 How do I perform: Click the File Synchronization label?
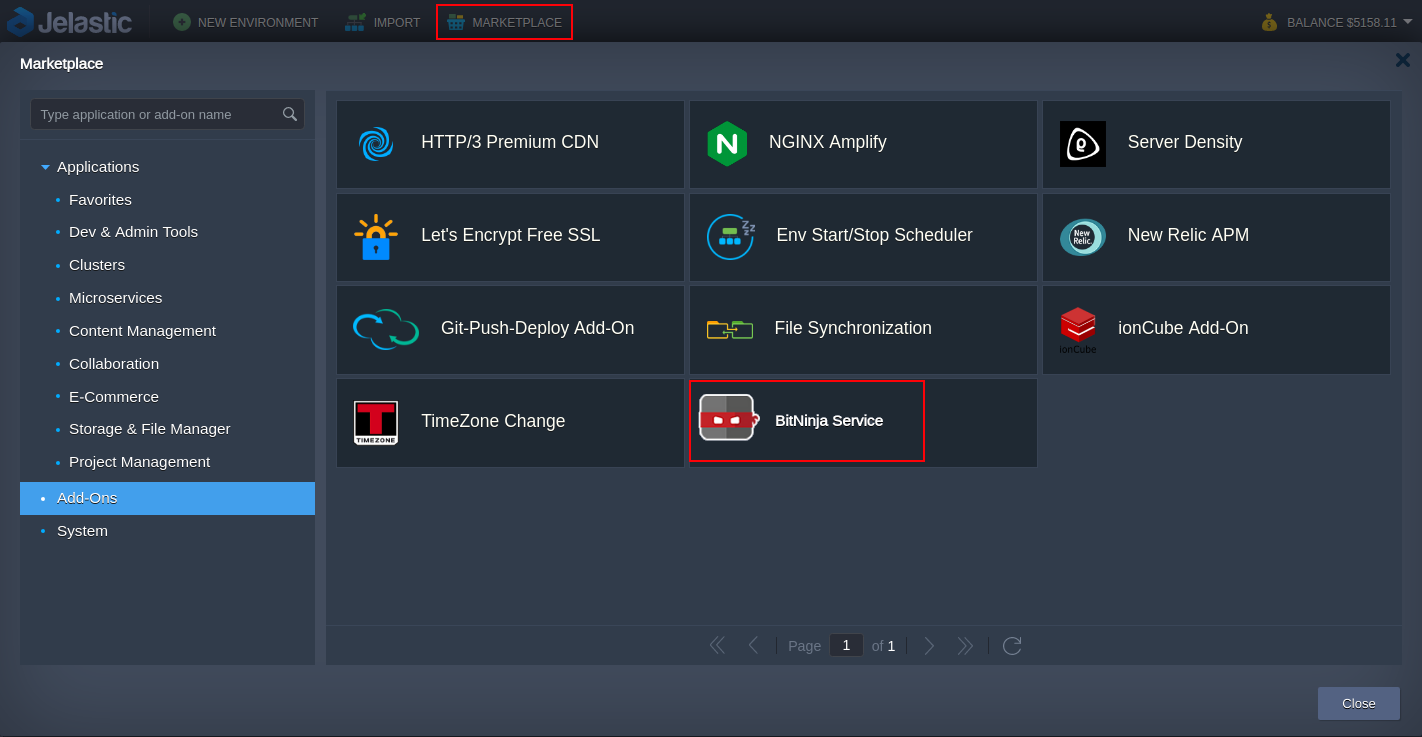(x=853, y=328)
